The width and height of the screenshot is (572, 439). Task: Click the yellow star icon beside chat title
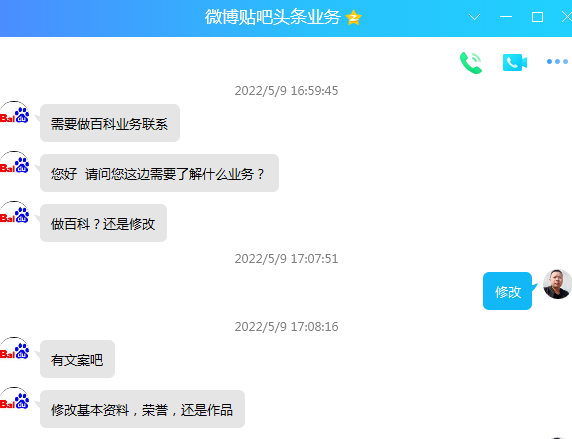pos(353,17)
